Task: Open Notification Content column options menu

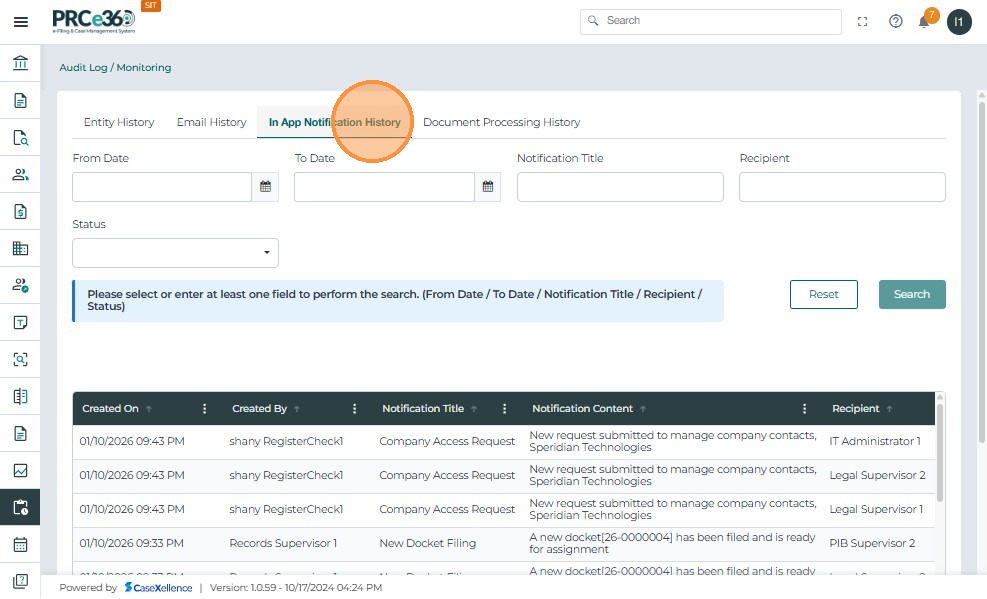Action: click(x=805, y=409)
